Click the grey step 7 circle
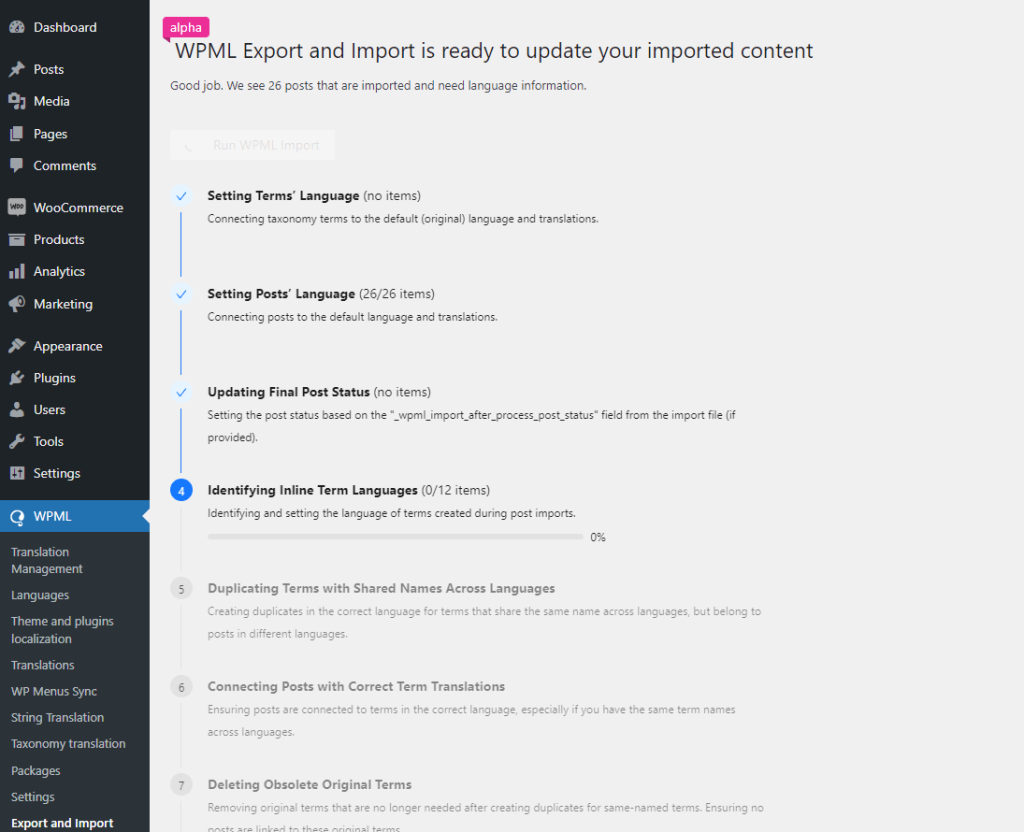The width and height of the screenshot is (1024, 832). 182,785
